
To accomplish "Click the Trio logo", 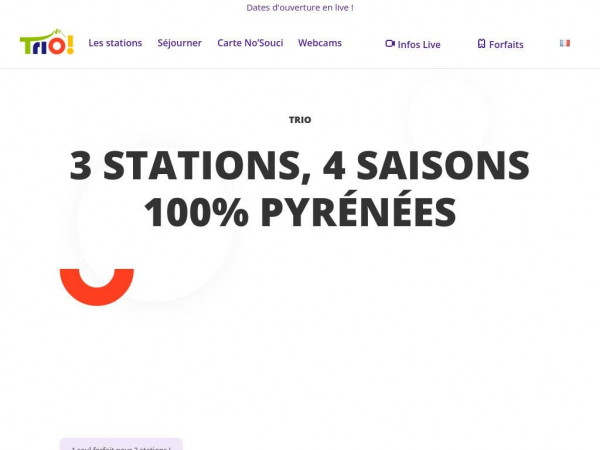I will (x=47, y=42).
